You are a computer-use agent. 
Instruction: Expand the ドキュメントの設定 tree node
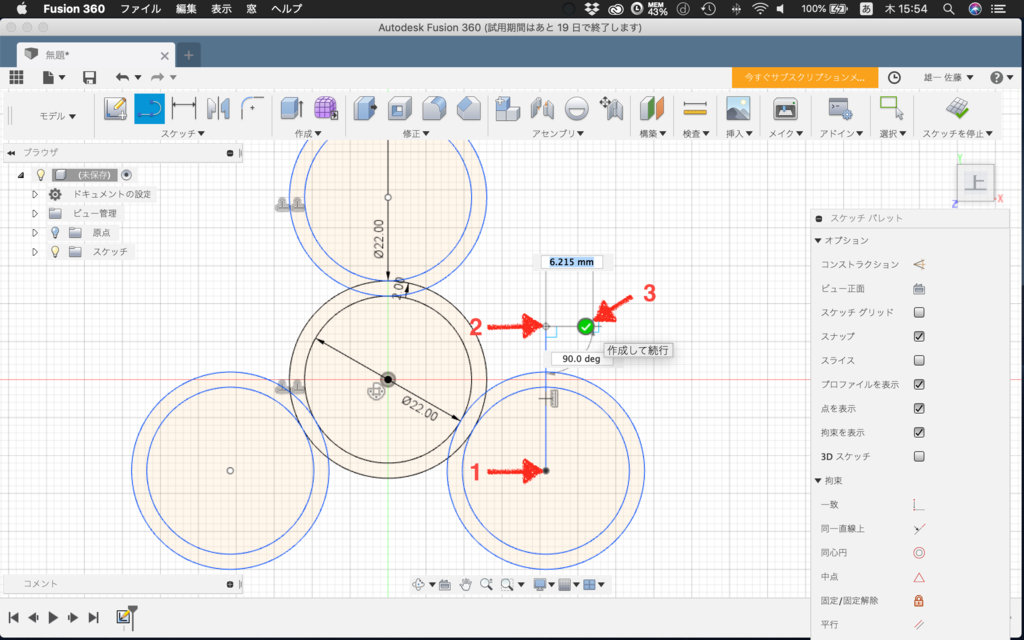coord(35,194)
